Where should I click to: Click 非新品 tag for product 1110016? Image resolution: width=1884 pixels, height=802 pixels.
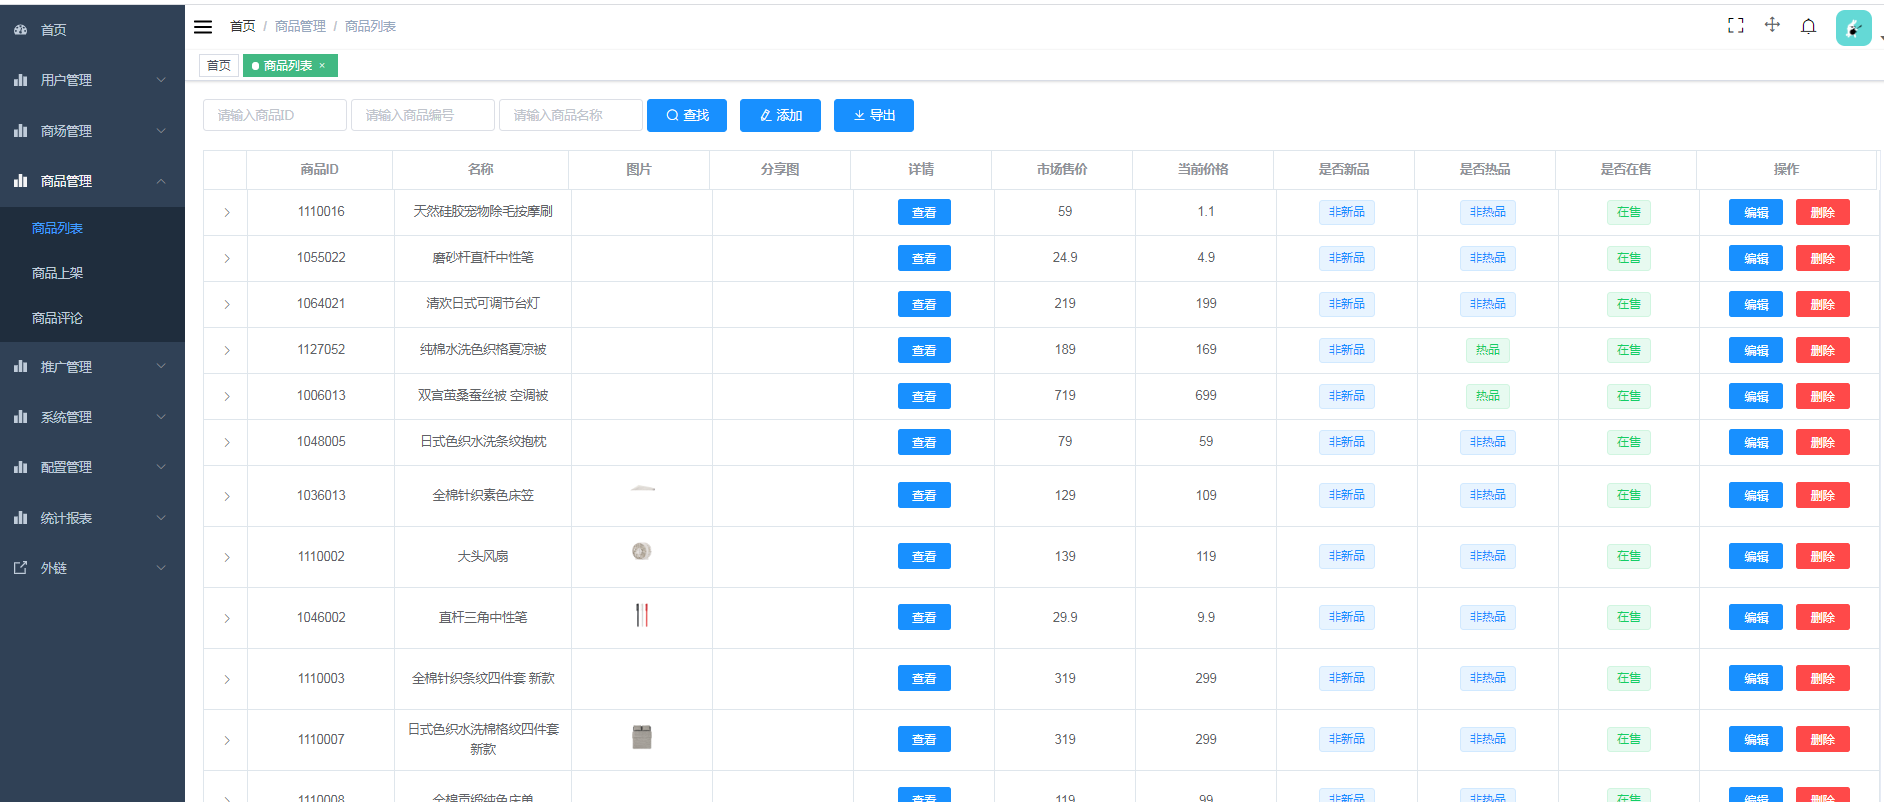click(x=1347, y=212)
